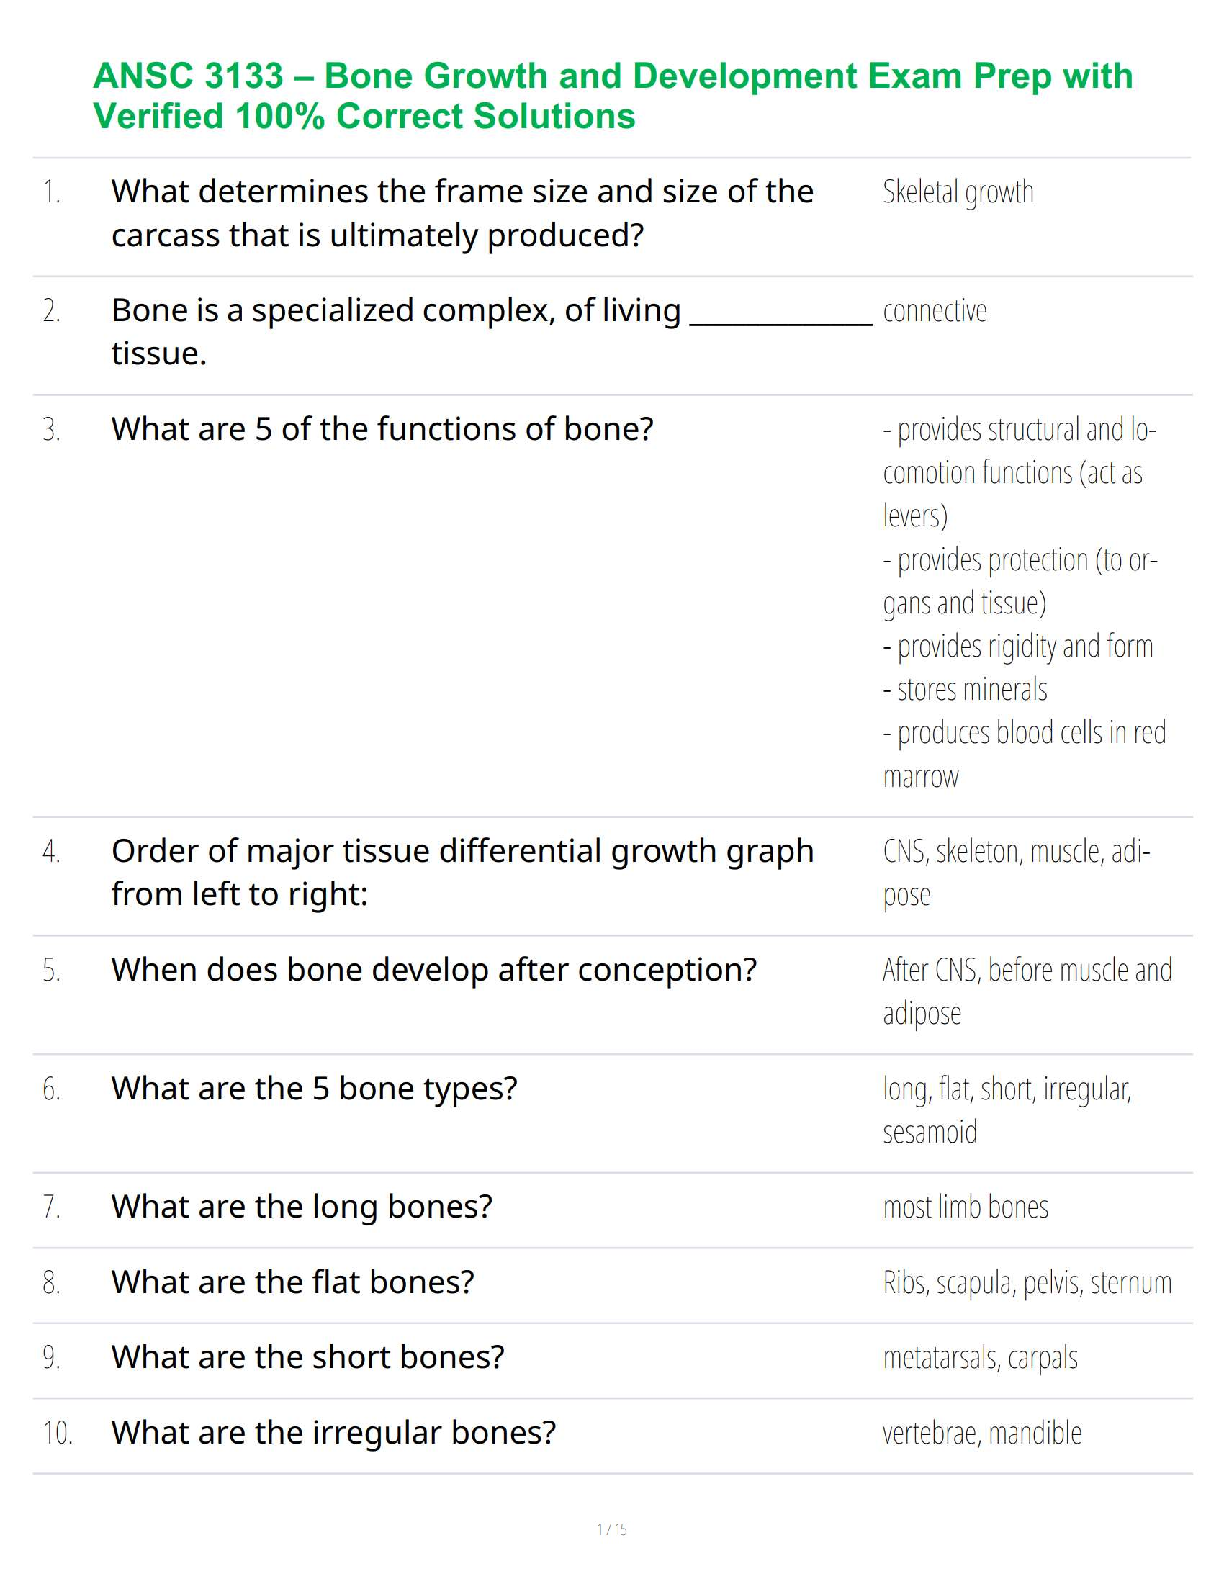
Task: Click "What are the flat bones?" question
Action: pos(293,1282)
